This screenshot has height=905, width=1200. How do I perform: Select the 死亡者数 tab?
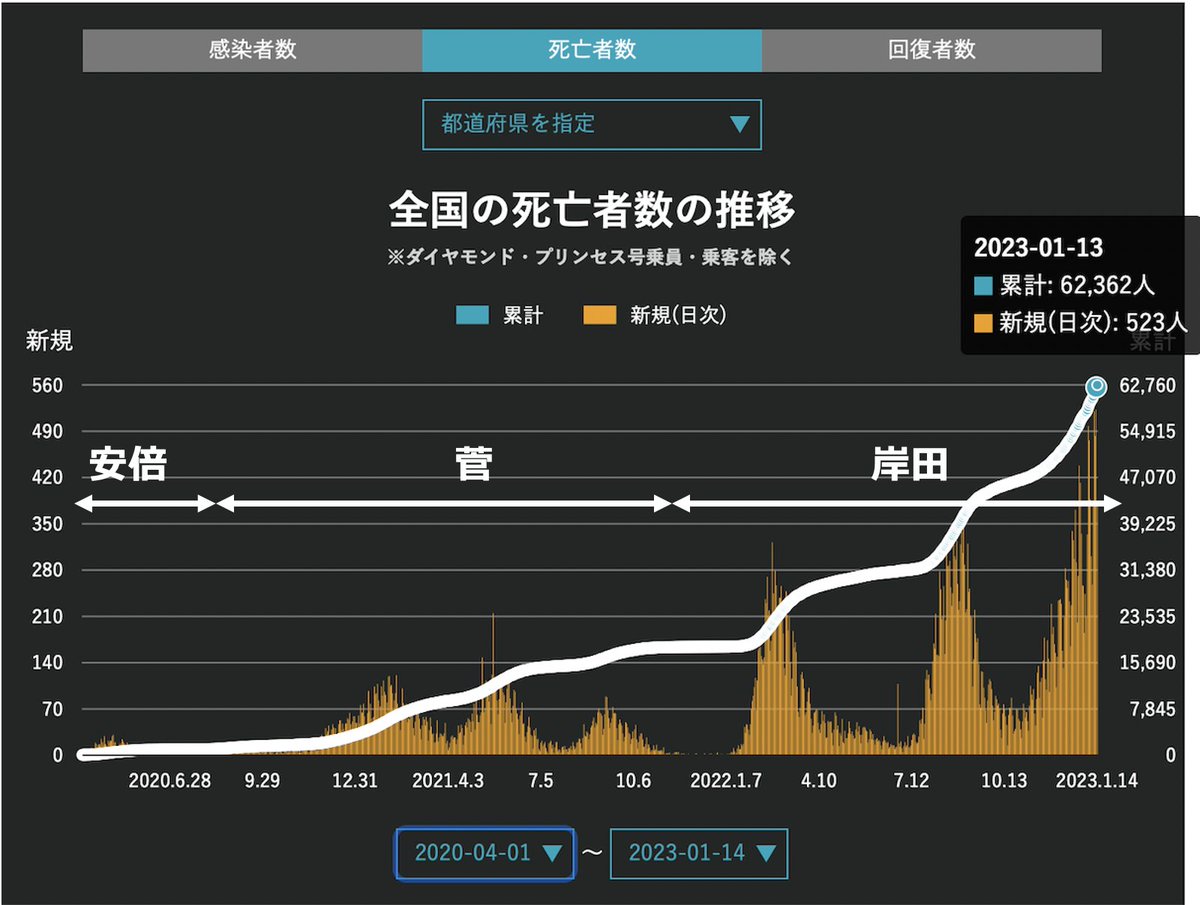click(x=592, y=50)
